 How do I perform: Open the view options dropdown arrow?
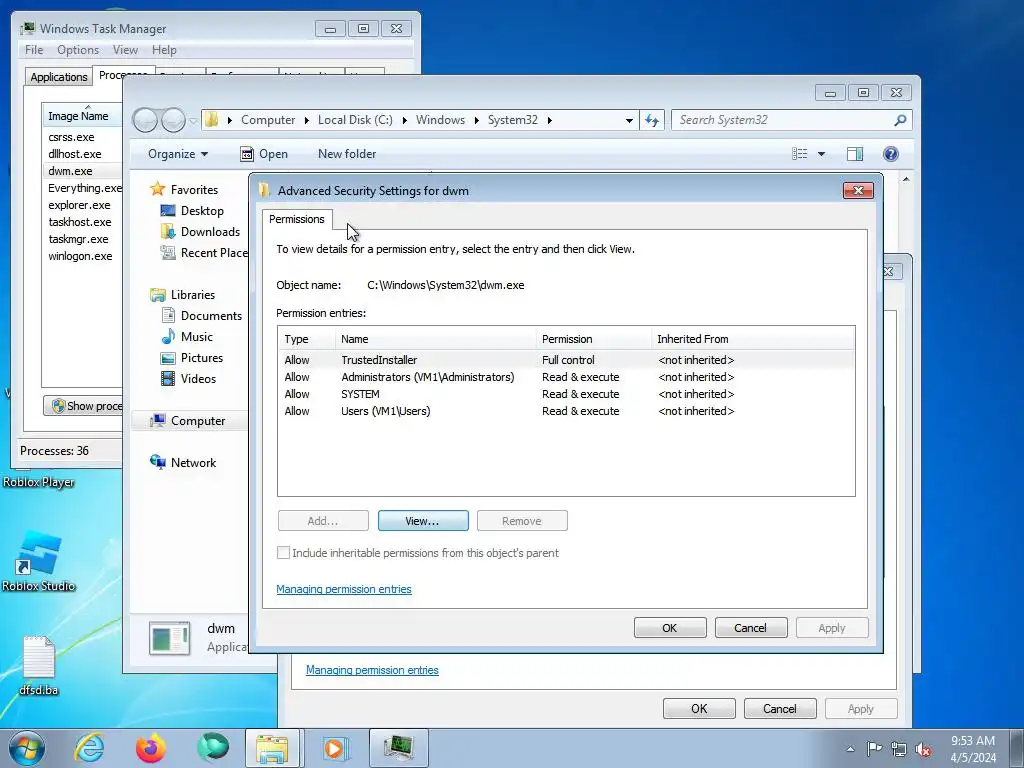pos(822,154)
